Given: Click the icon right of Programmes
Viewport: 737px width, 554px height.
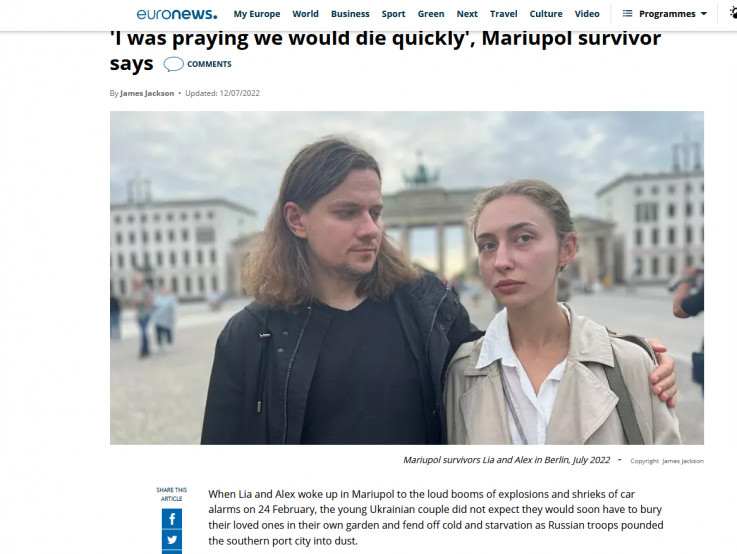Looking at the screenshot, I should click(733, 13).
